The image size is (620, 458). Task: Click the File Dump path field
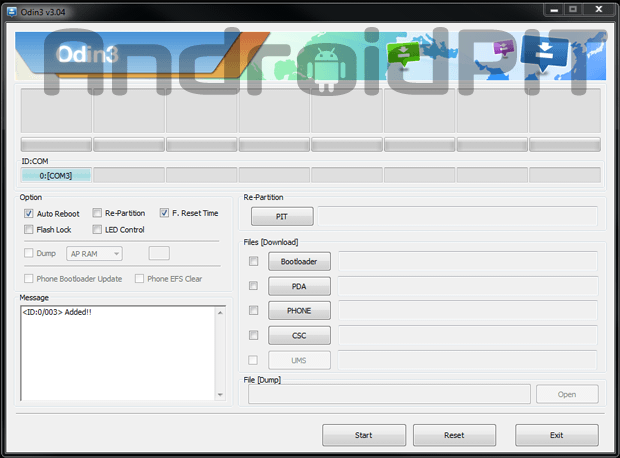[389, 394]
